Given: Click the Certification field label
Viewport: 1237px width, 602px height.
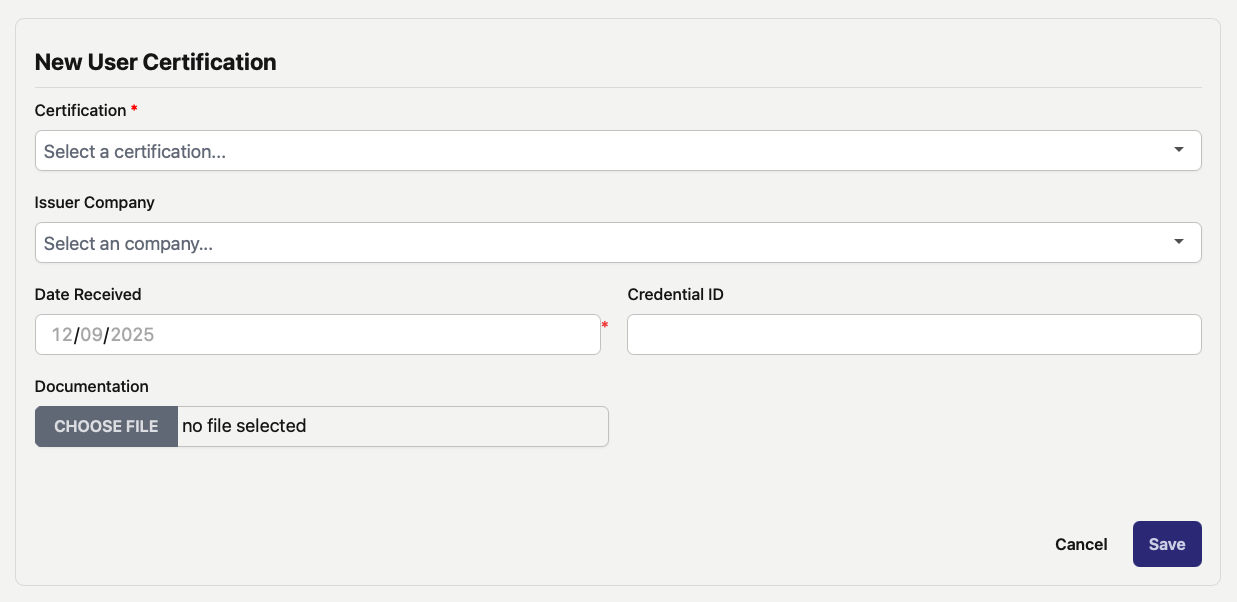Looking at the screenshot, I should coord(80,110).
